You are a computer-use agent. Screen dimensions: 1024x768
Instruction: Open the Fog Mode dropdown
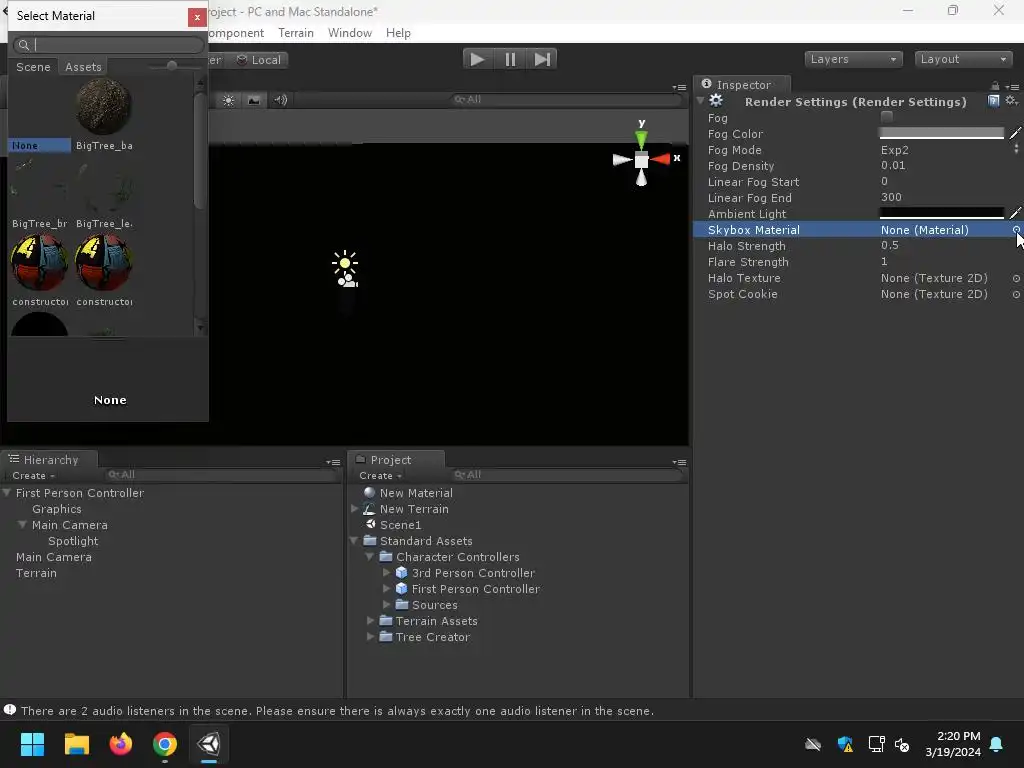pyautogui.click(x=950, y=150)
